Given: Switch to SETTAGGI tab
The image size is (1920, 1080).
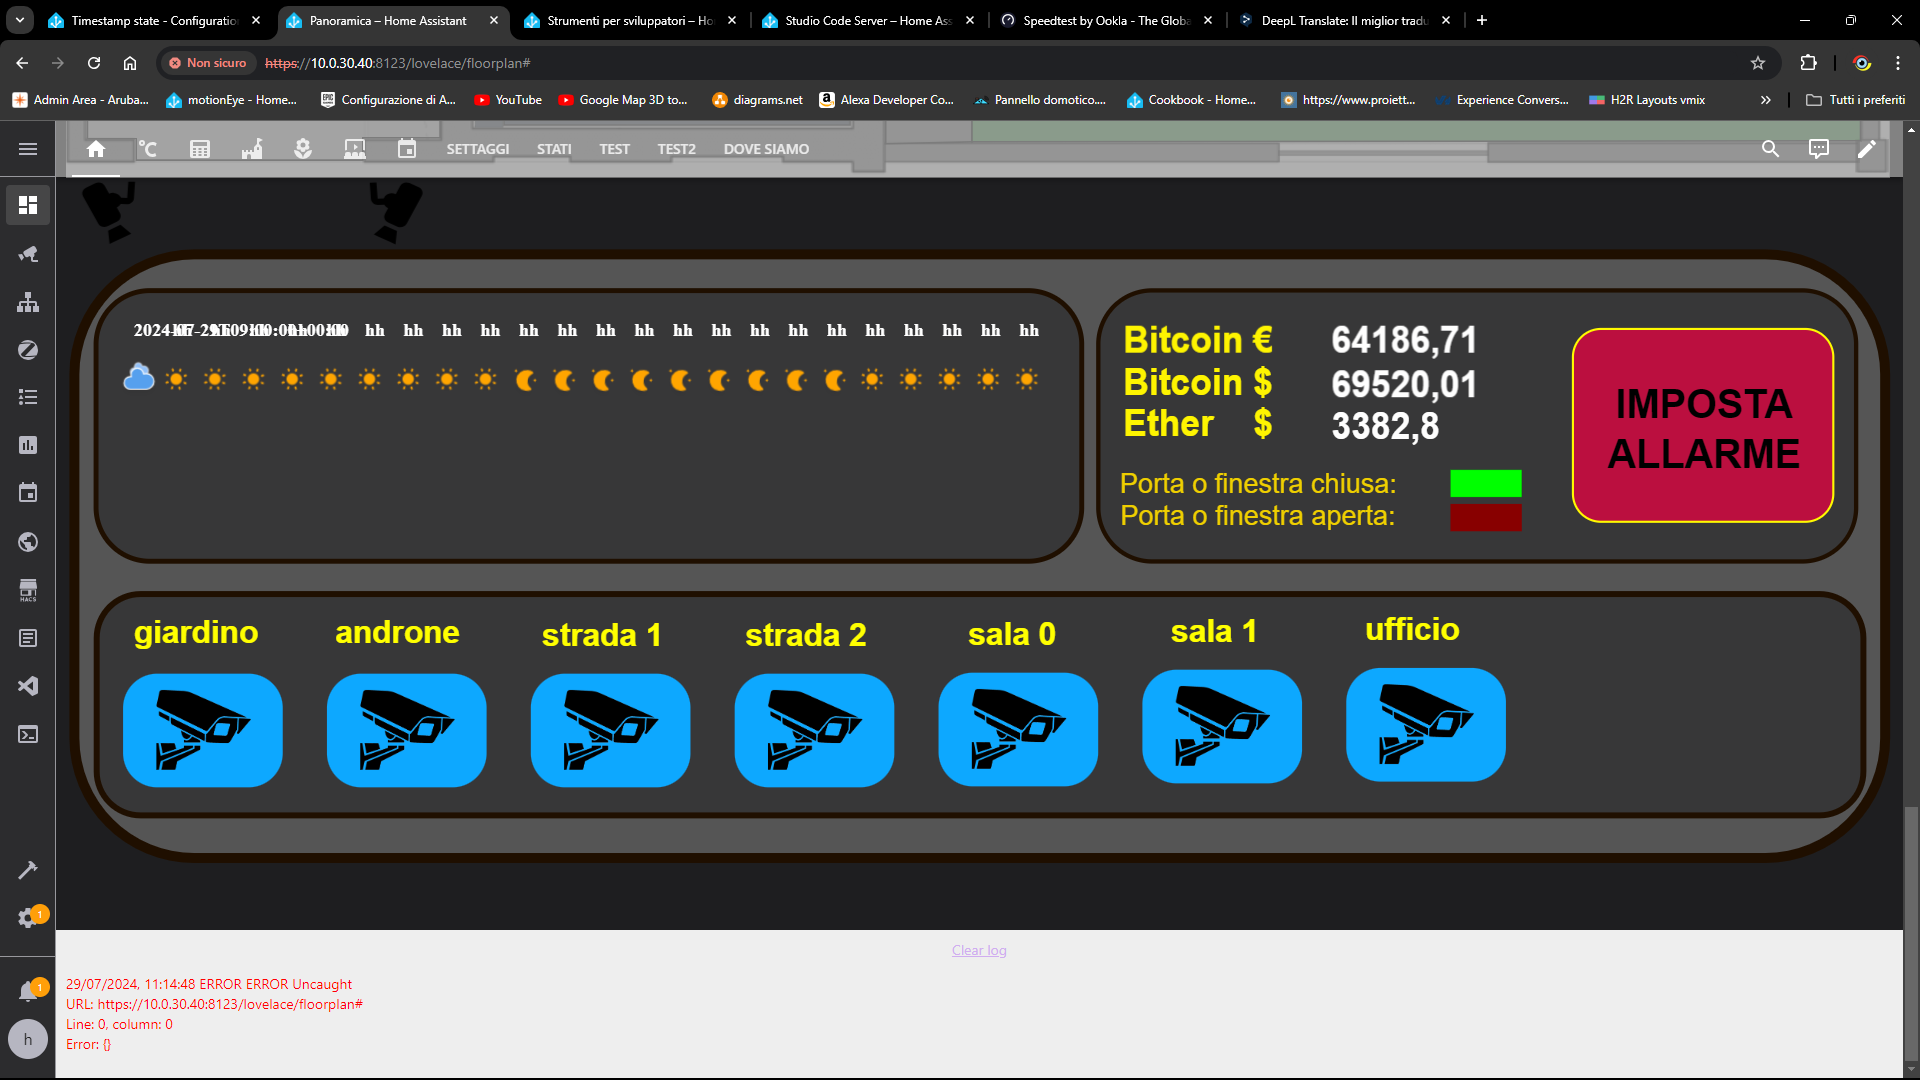Looking at the screenshot, I should coord(477,149).
